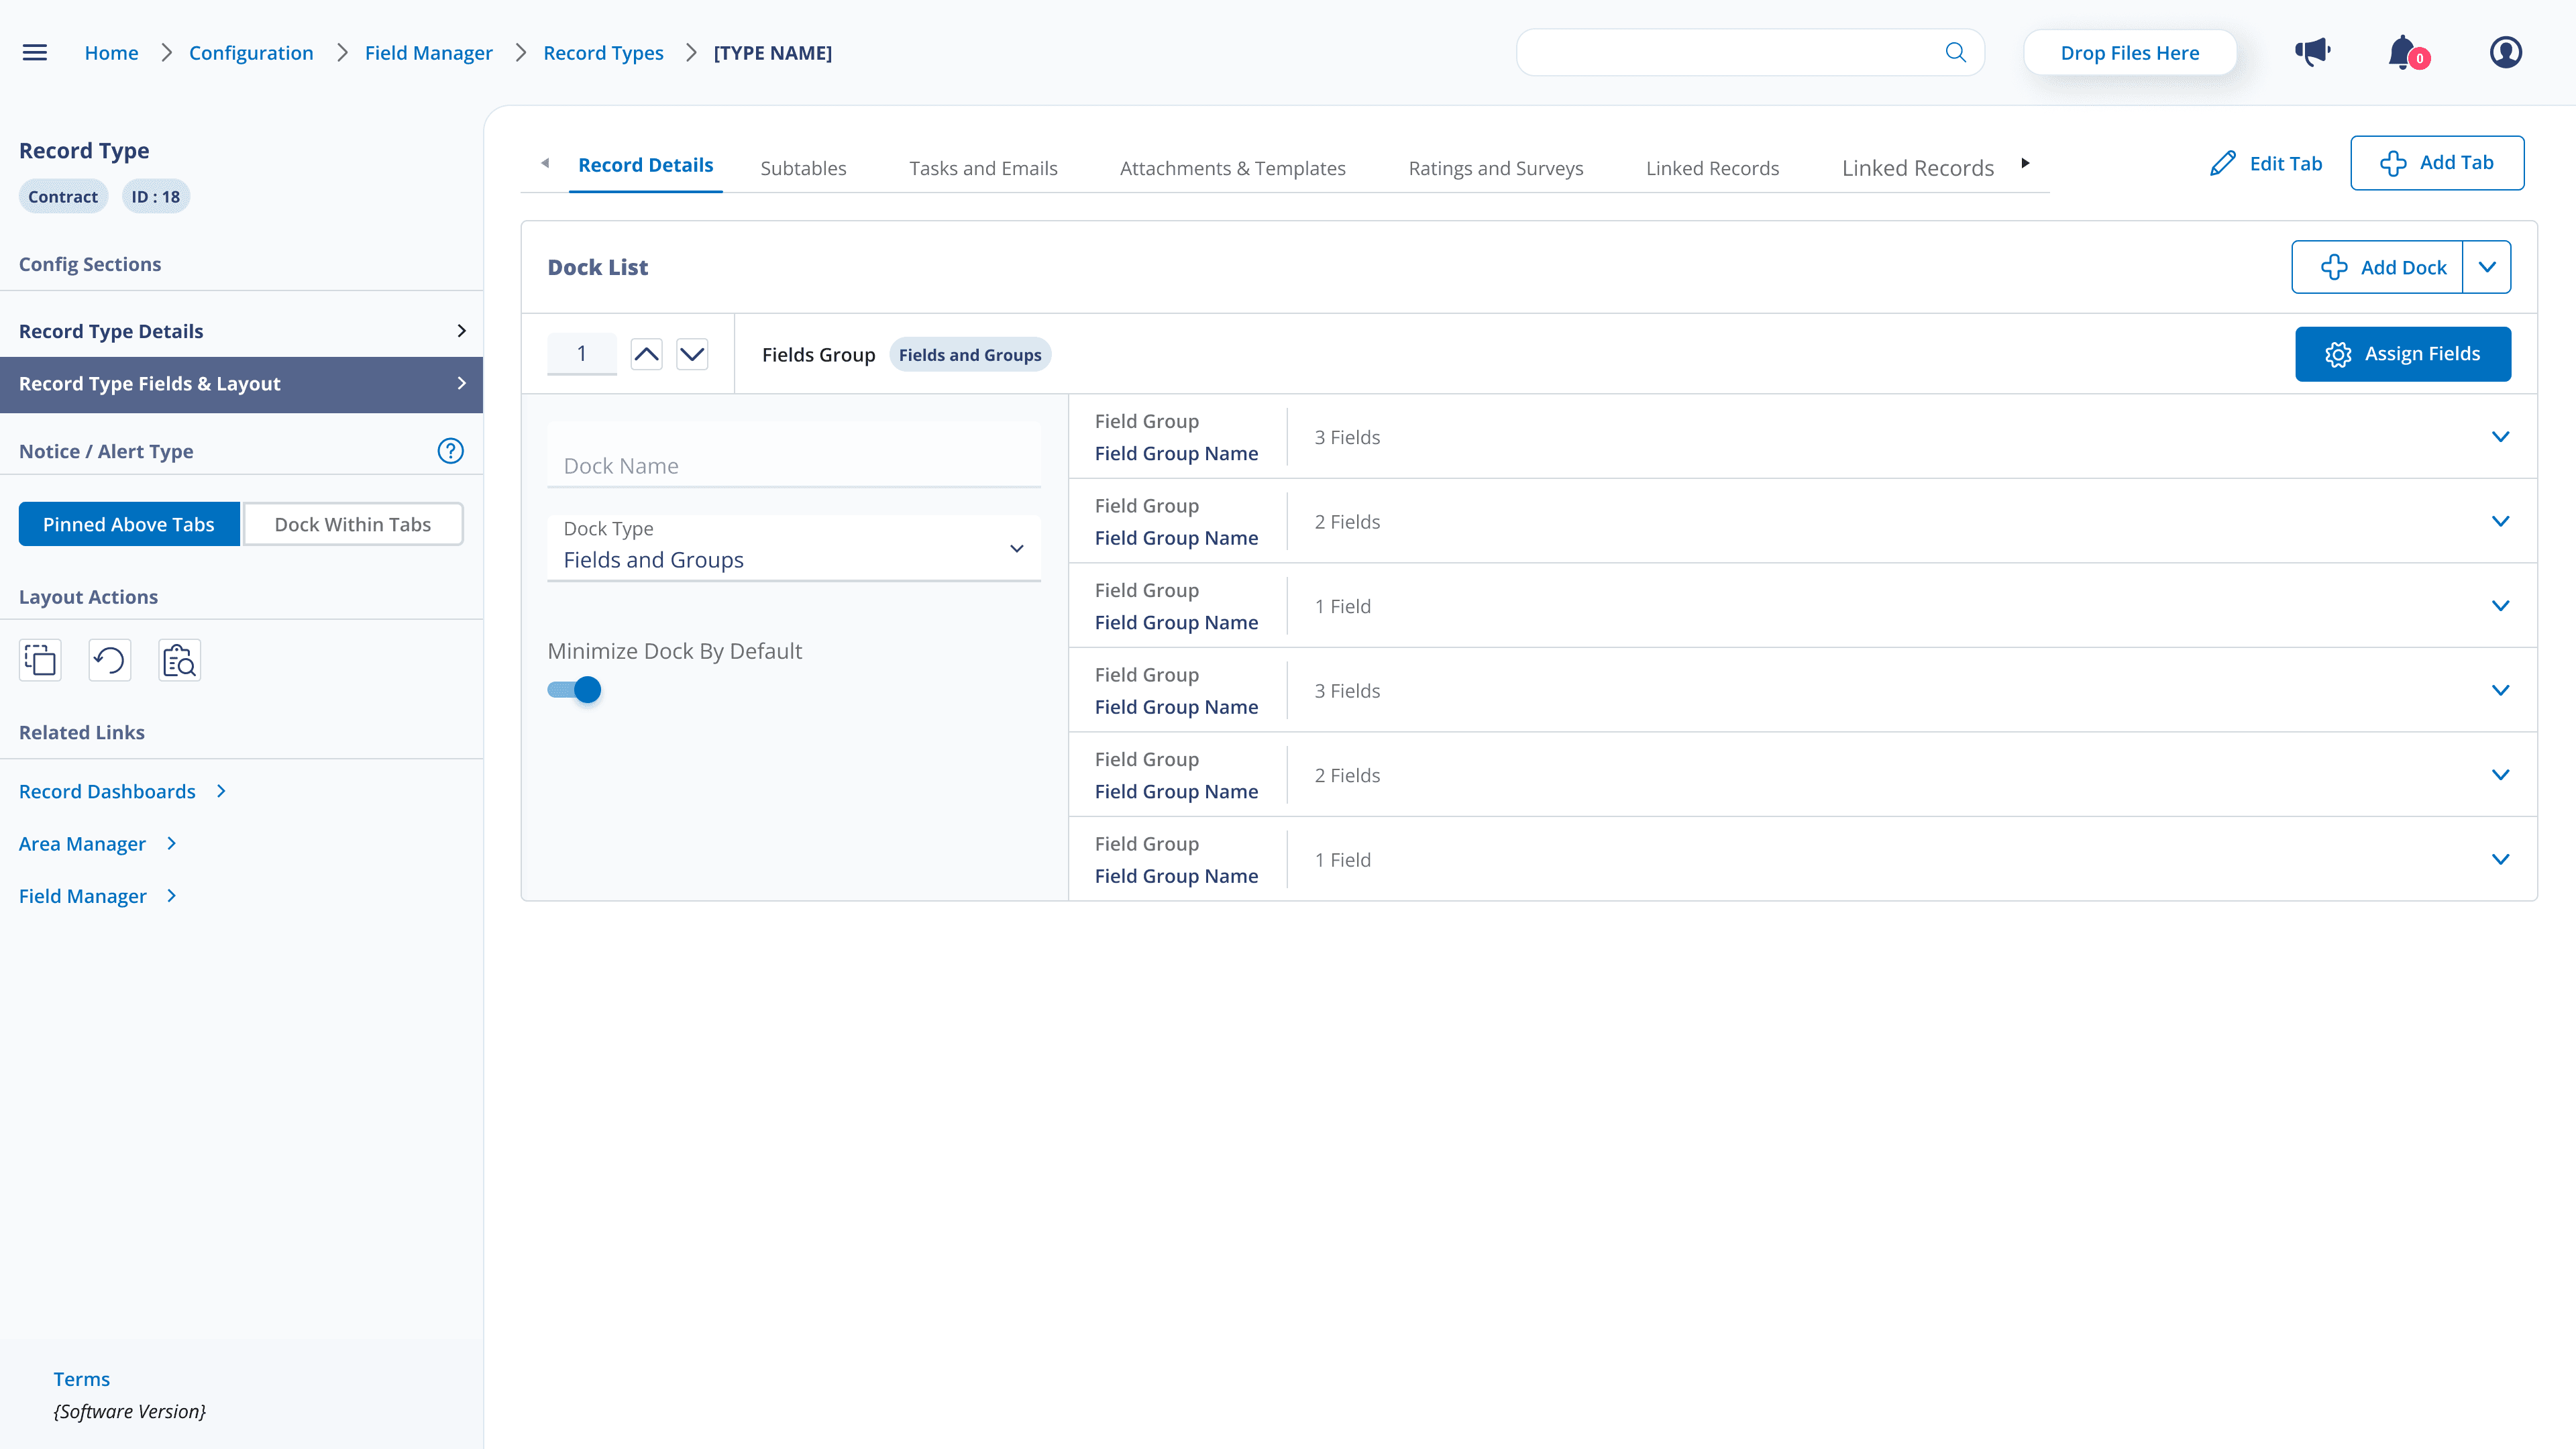
Task: Open the Add Dock dropdown arrow
Action: (x=2488, y=267)
